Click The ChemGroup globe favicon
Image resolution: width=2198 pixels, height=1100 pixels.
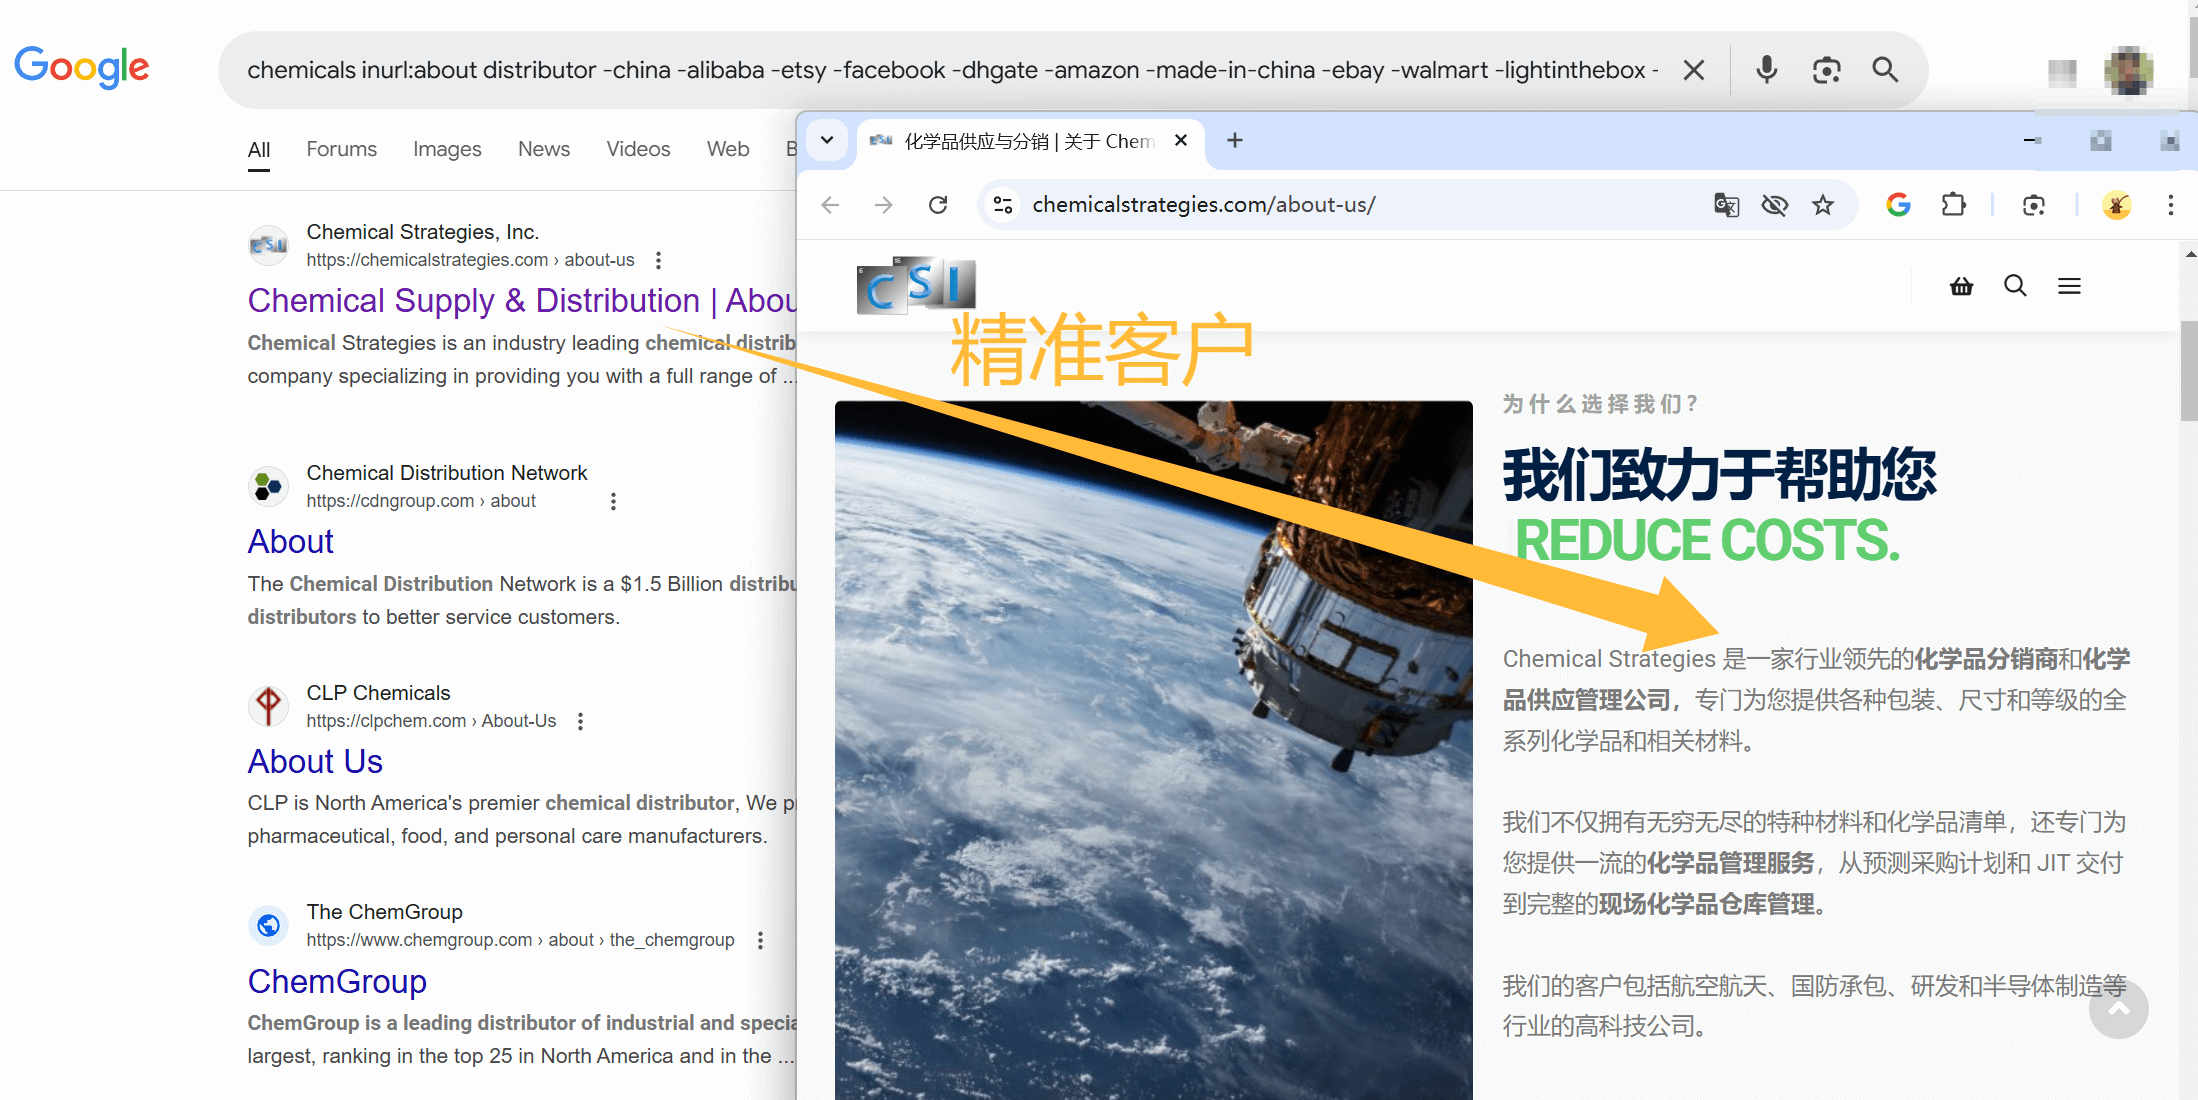coord(268,925)
